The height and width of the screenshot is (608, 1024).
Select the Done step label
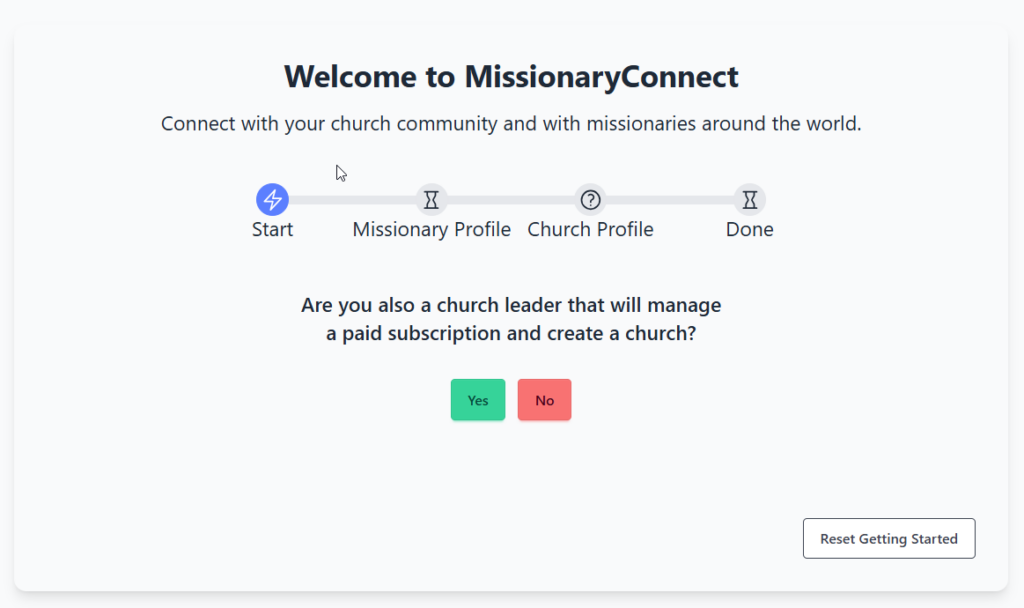pos(749,230)
